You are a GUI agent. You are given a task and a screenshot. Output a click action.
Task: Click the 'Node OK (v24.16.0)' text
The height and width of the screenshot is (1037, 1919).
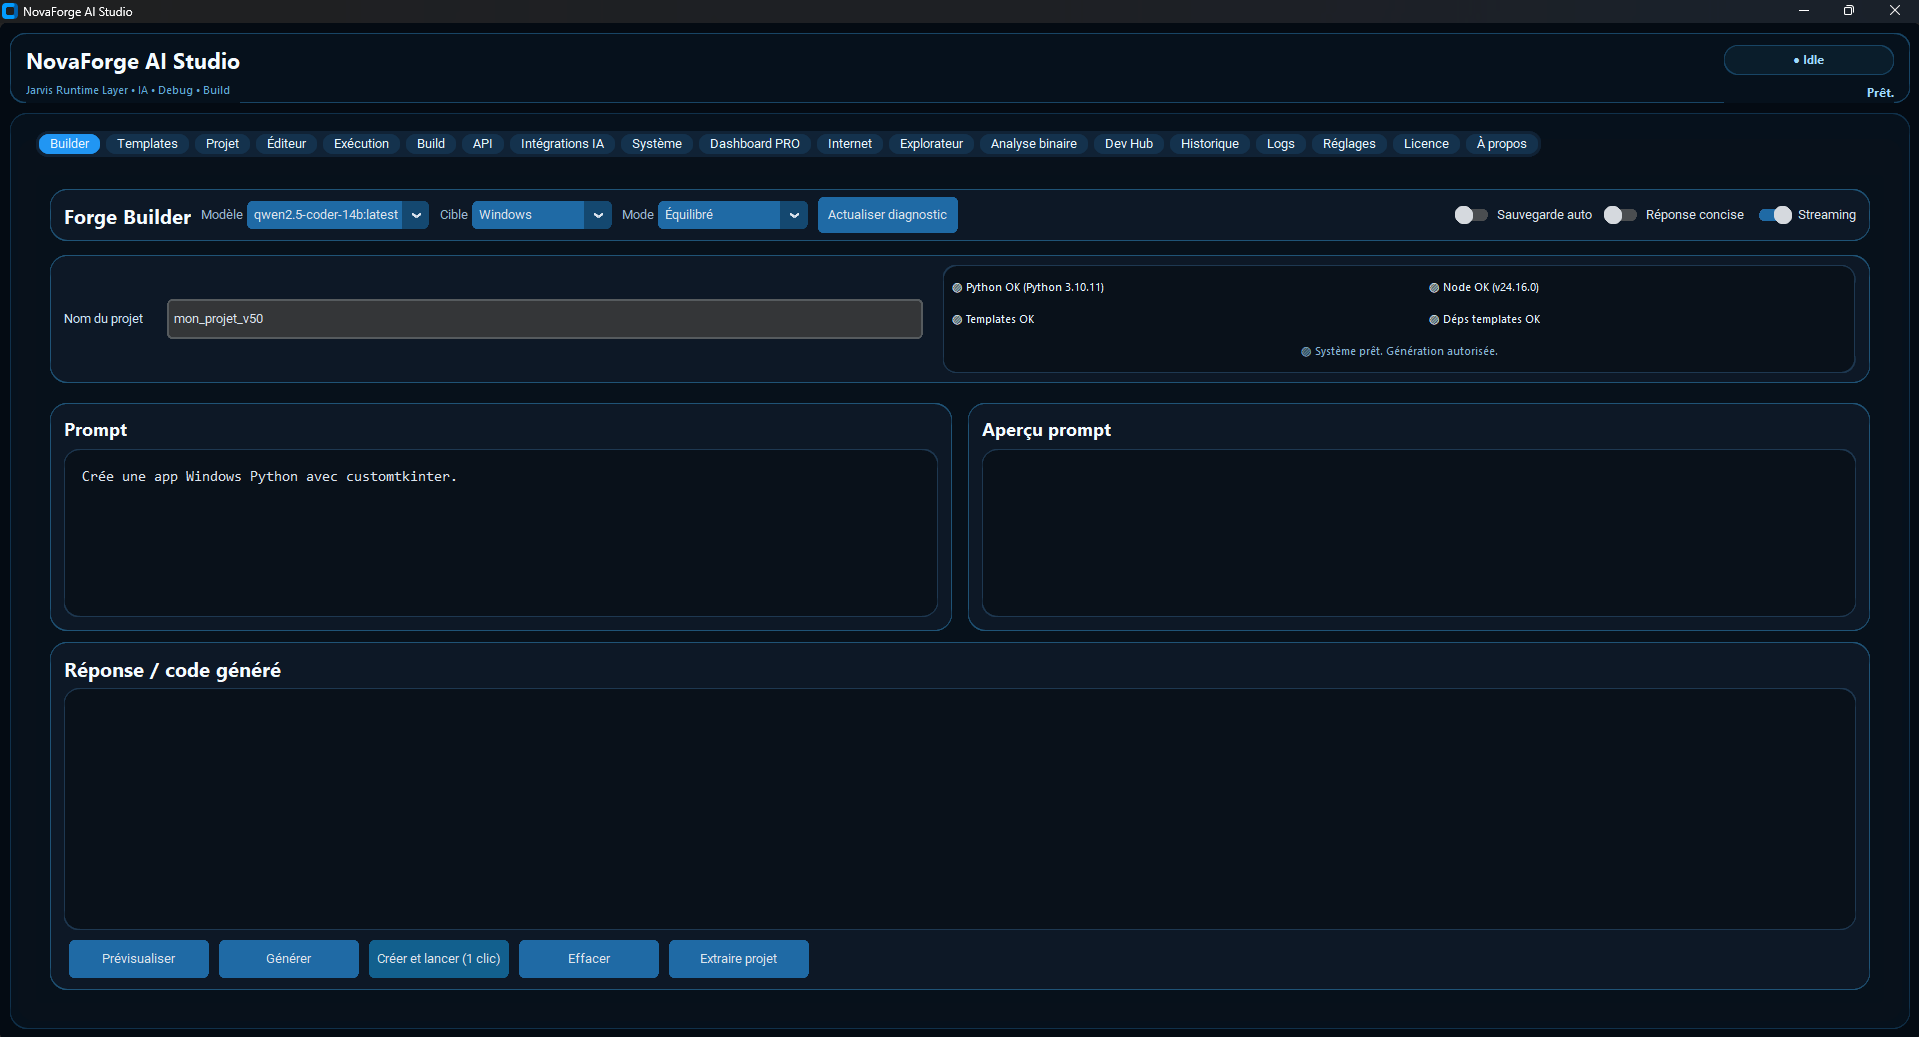(x=1491, y=288)
